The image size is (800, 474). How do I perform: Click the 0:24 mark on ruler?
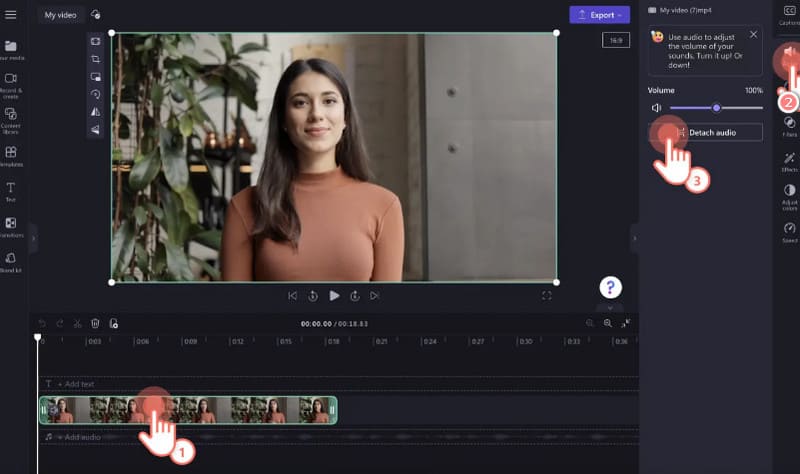click(x=430, y=341)
